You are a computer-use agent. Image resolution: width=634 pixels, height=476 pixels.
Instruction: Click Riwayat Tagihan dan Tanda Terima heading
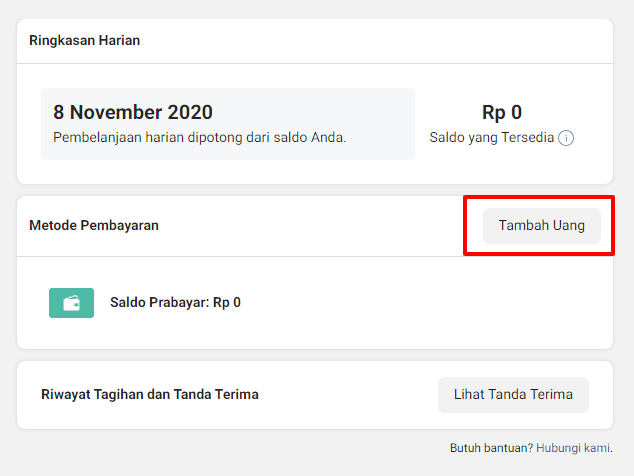pyautogui.click(x=149, y=395)
